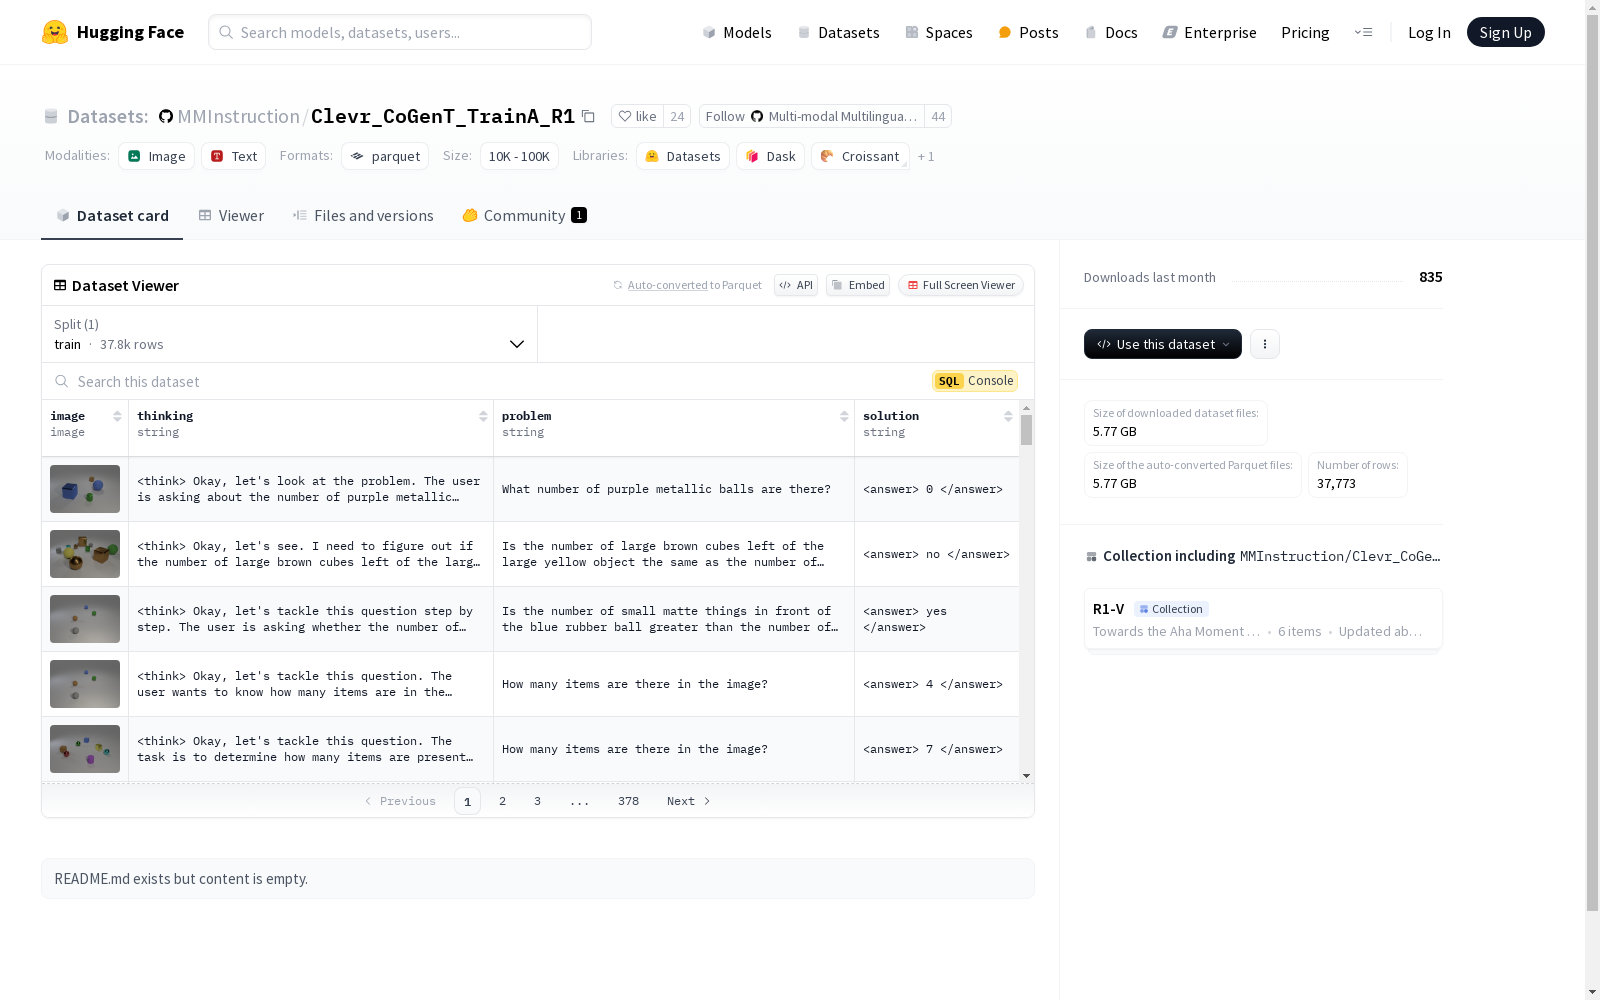Switch to the Viewer tab
This screenshot has height=1000, width=1600.
pos(231,216)
